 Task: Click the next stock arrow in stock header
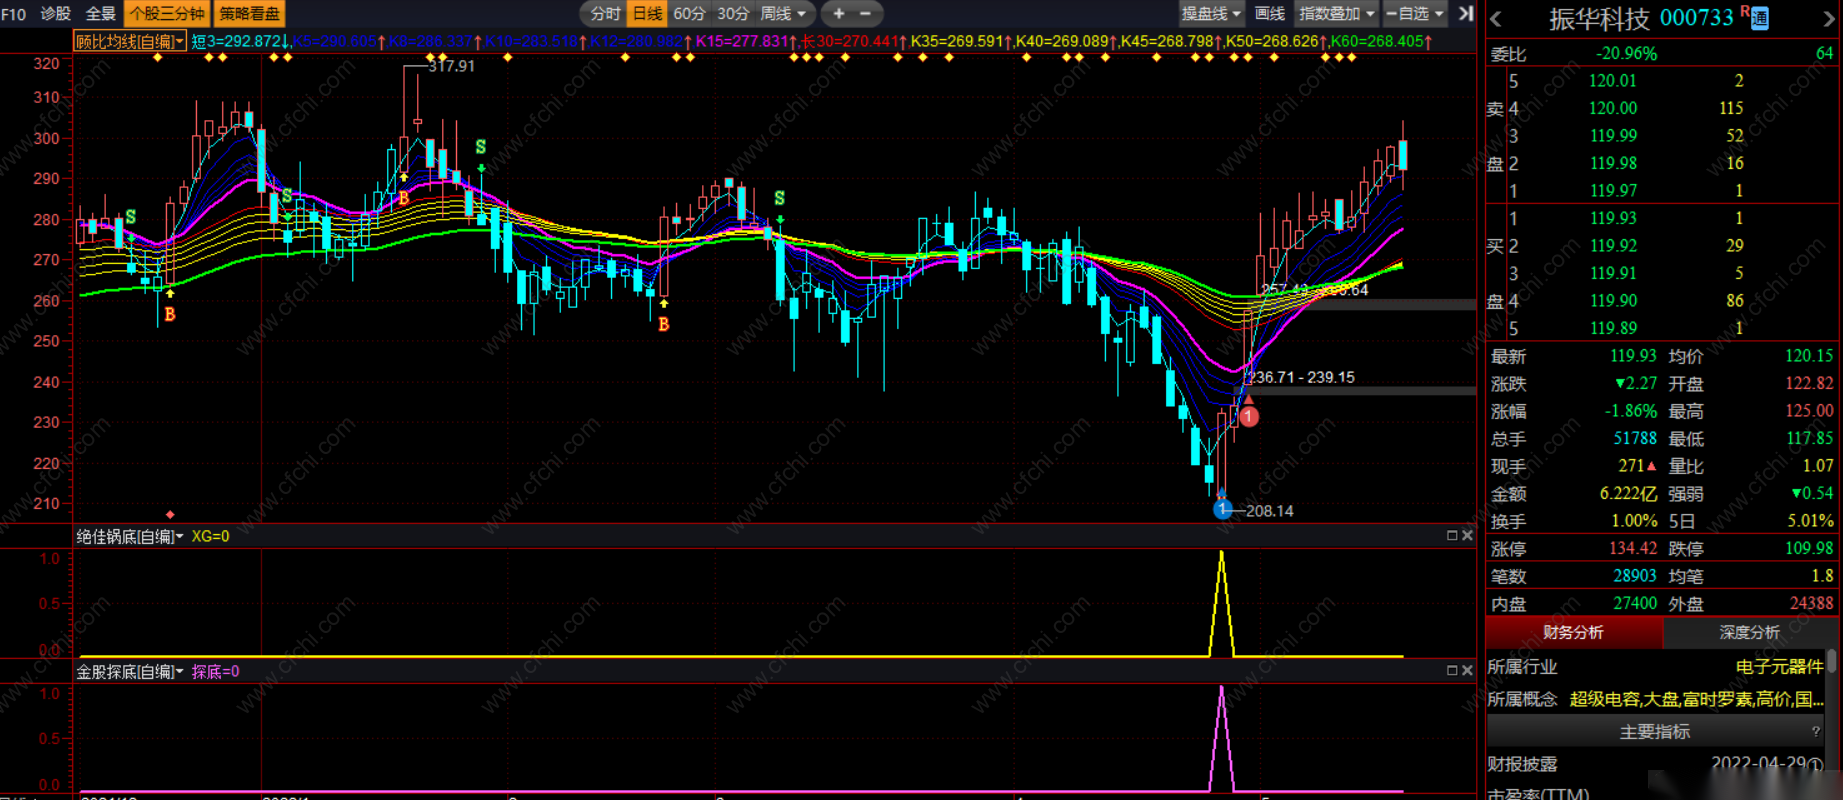[1828, 18]
